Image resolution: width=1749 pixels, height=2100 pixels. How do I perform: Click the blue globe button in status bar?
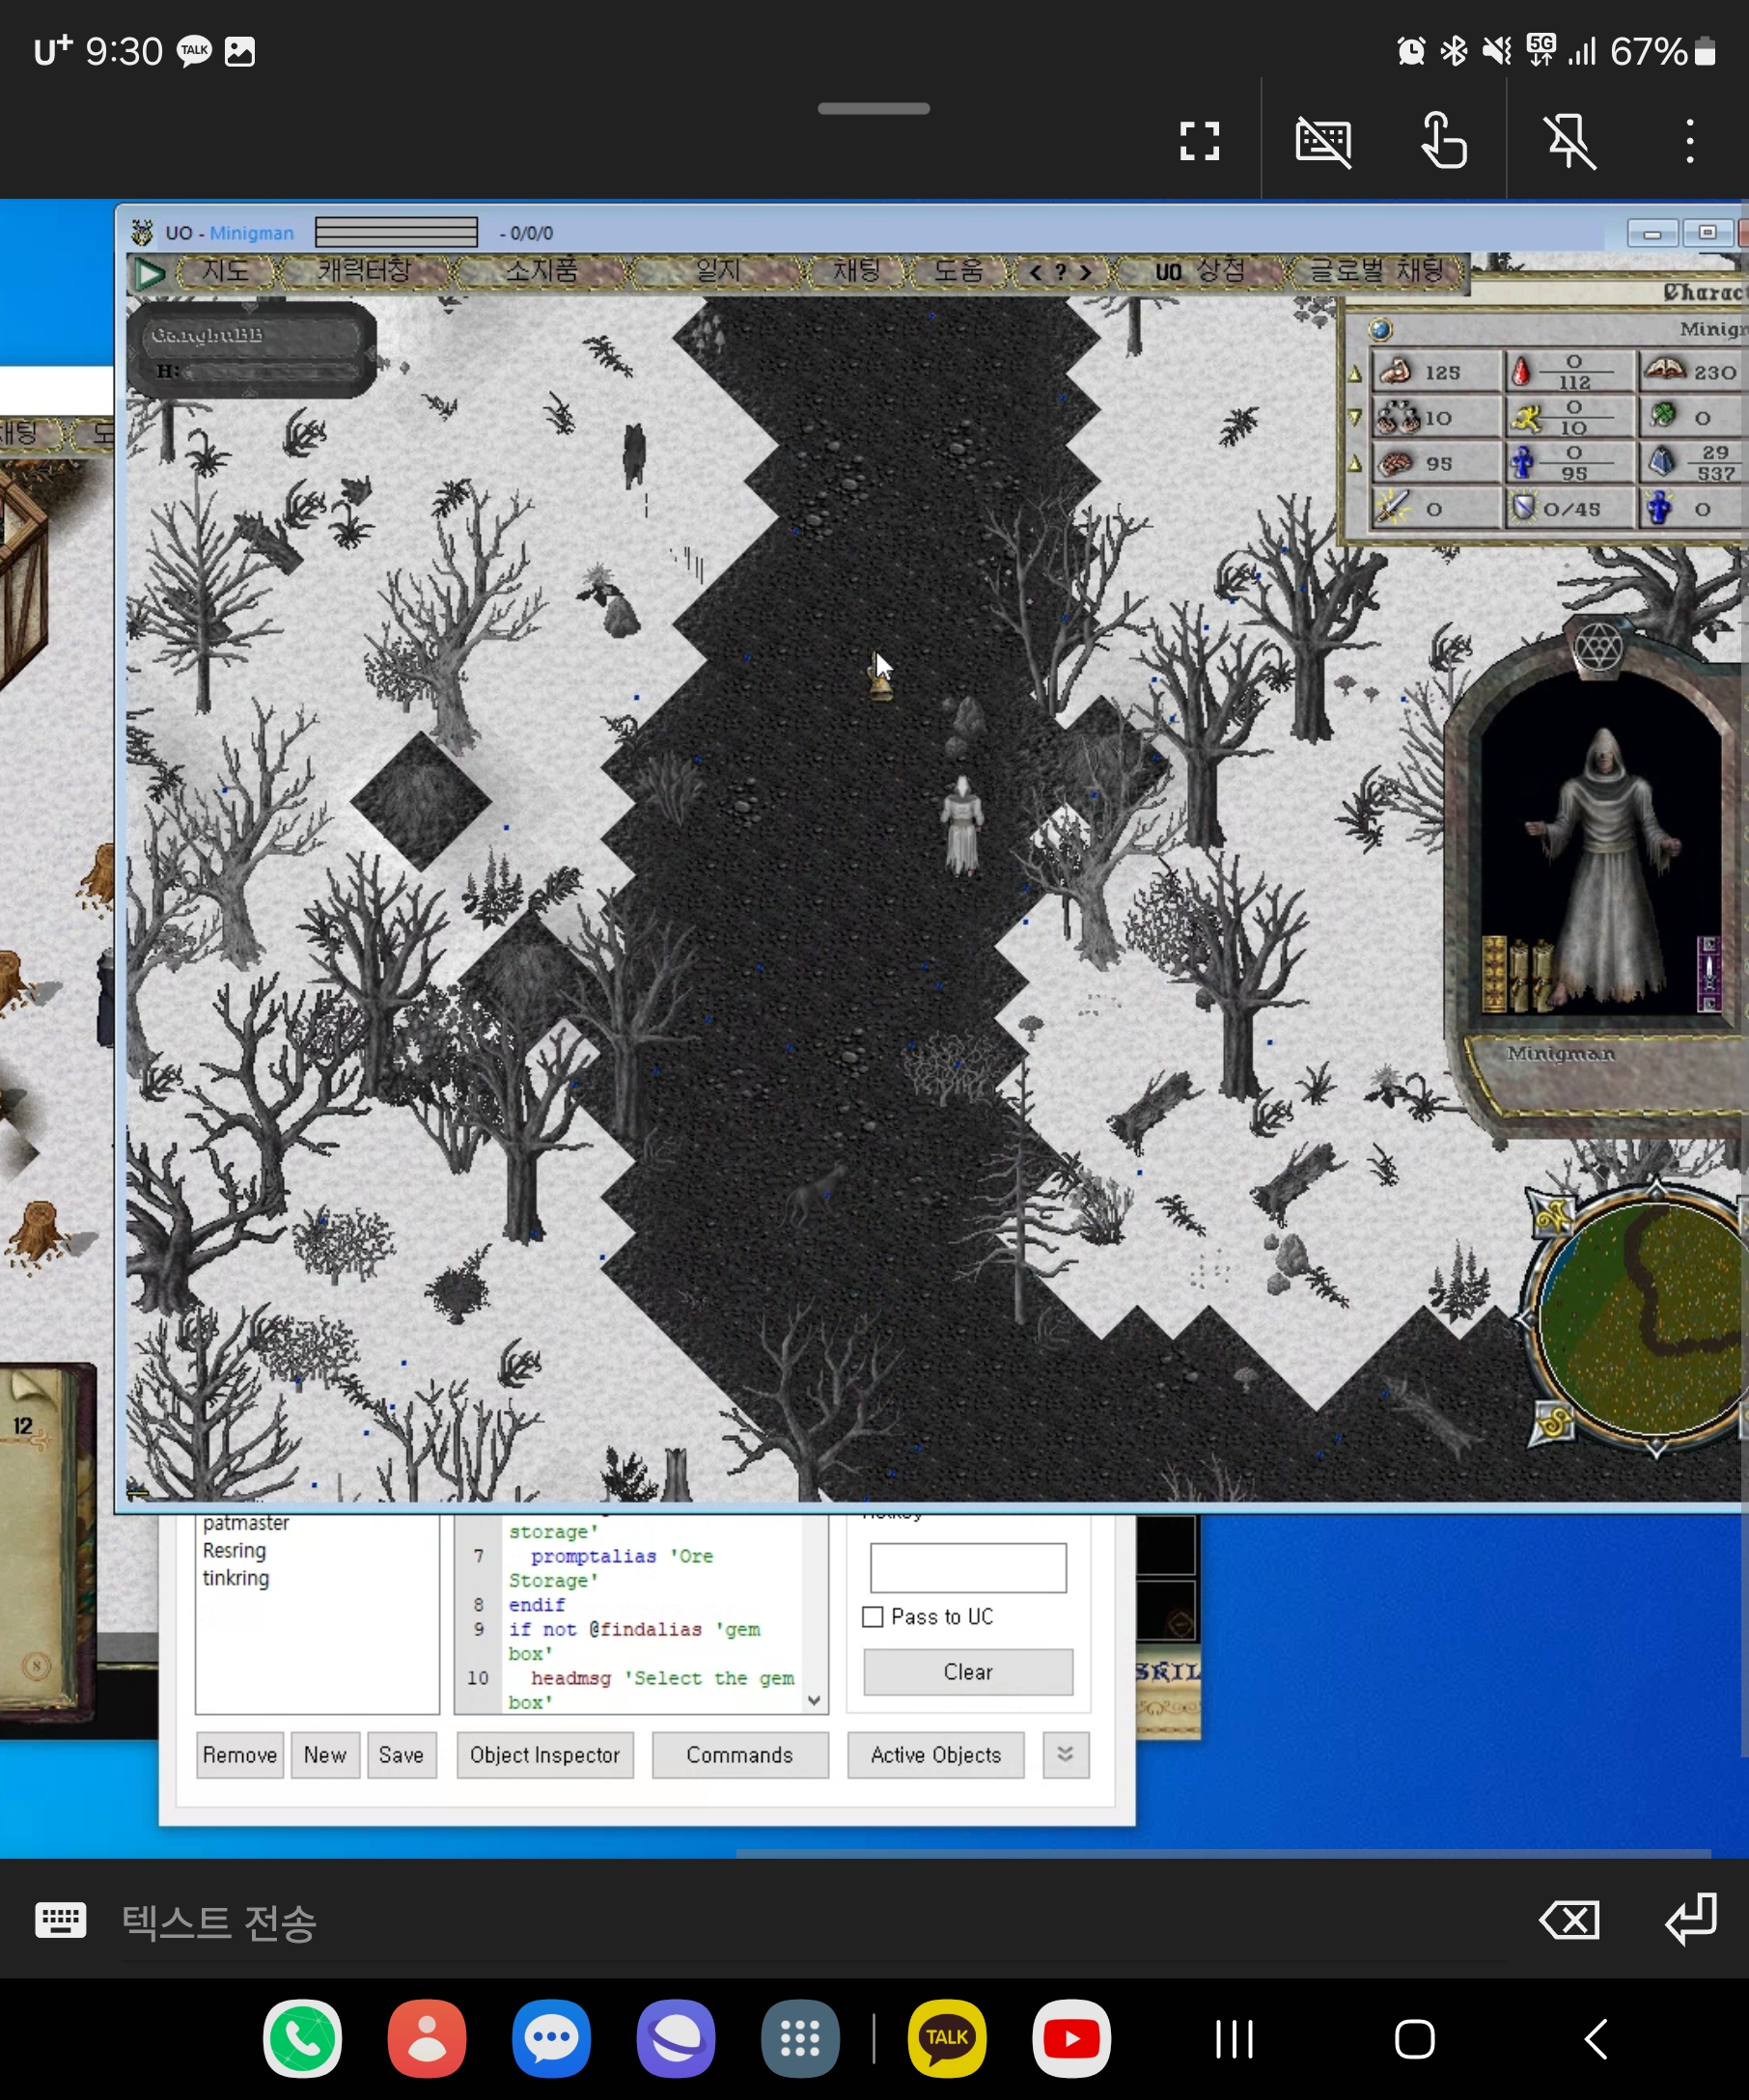1381,329
